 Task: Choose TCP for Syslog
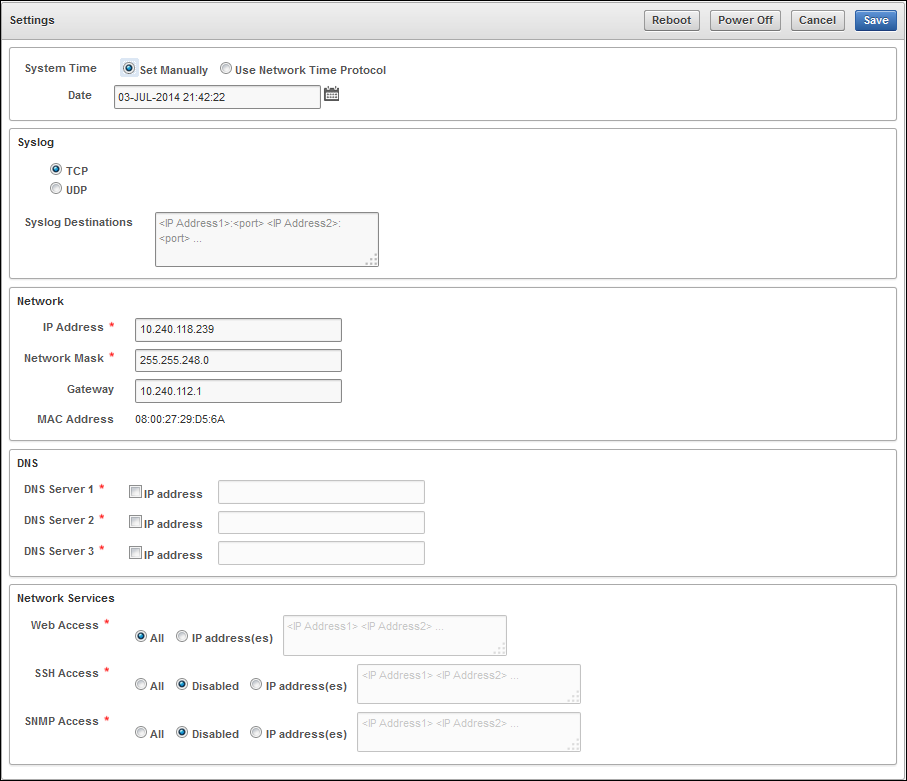56,169
